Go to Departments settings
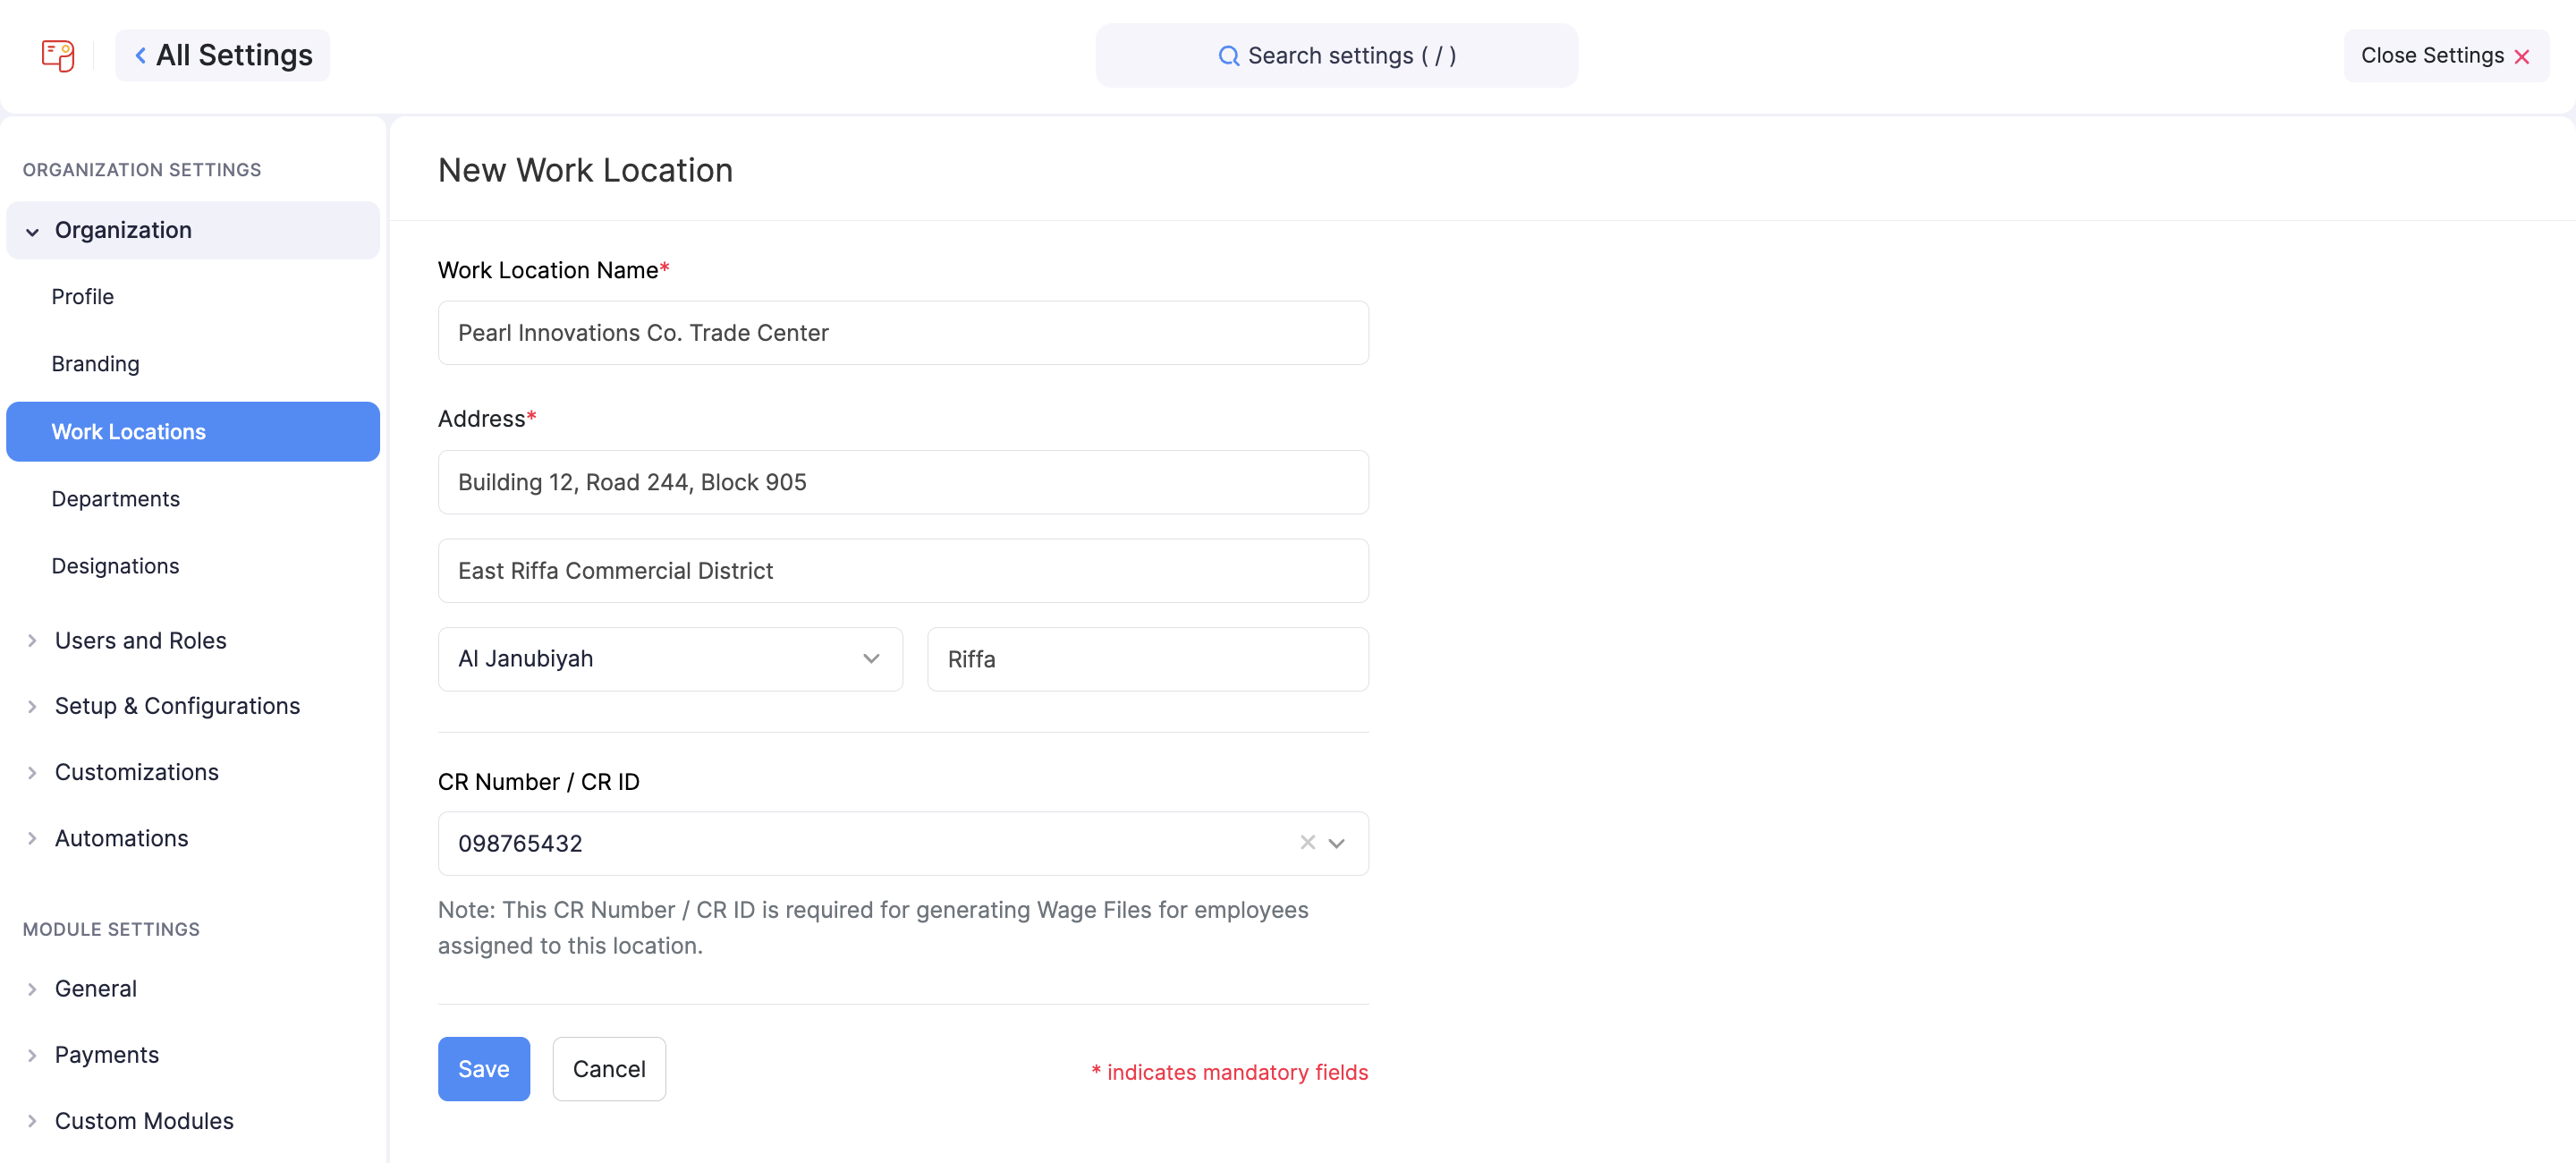 [x=116, y=499]
